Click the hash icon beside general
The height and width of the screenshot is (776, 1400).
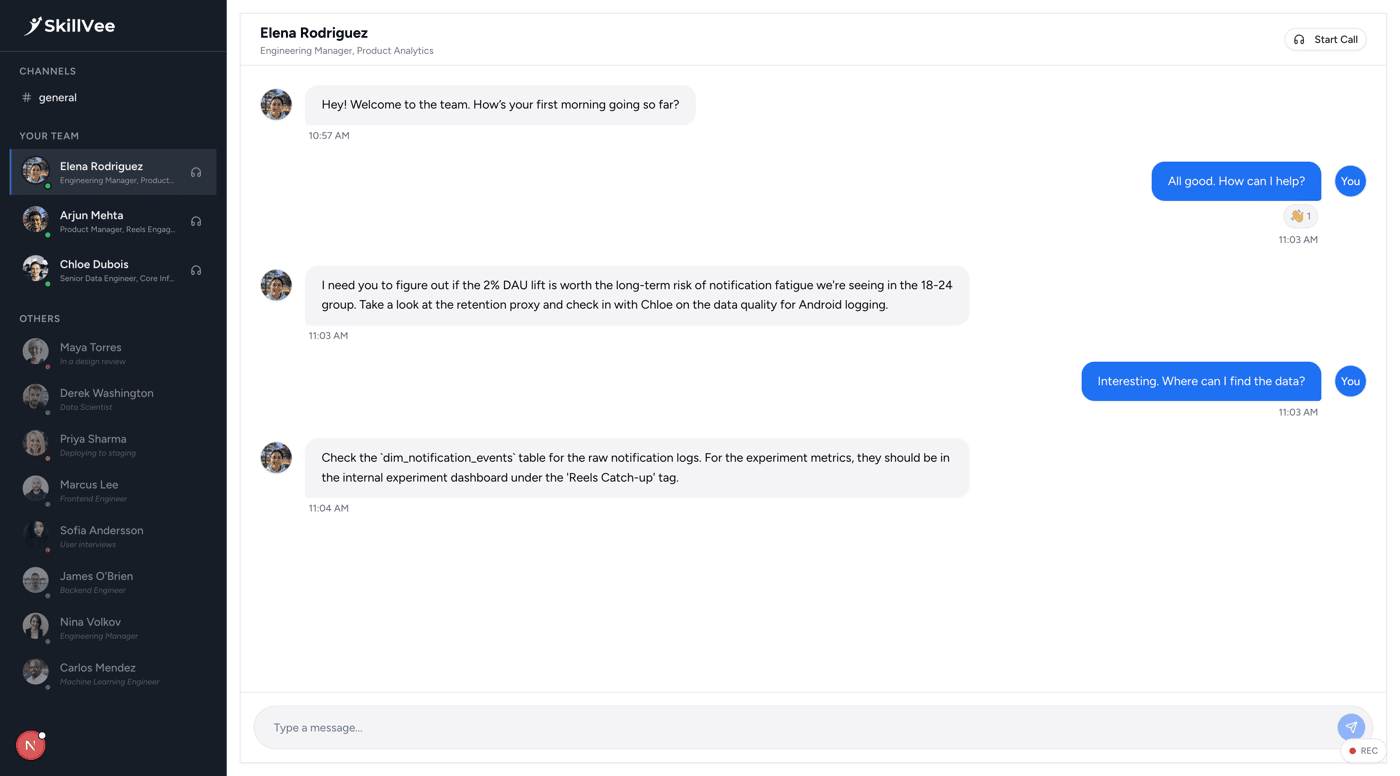pyautogui.click(x=26, y=97)
